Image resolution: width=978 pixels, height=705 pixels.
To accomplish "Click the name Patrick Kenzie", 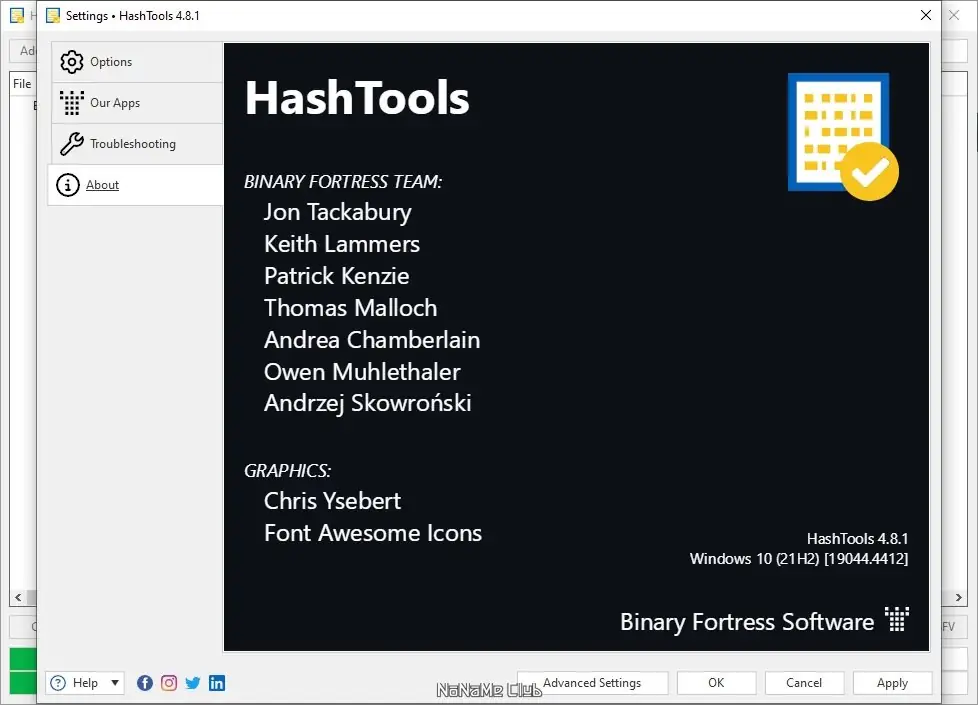I will pyautogui.click(x=337, y=276).
